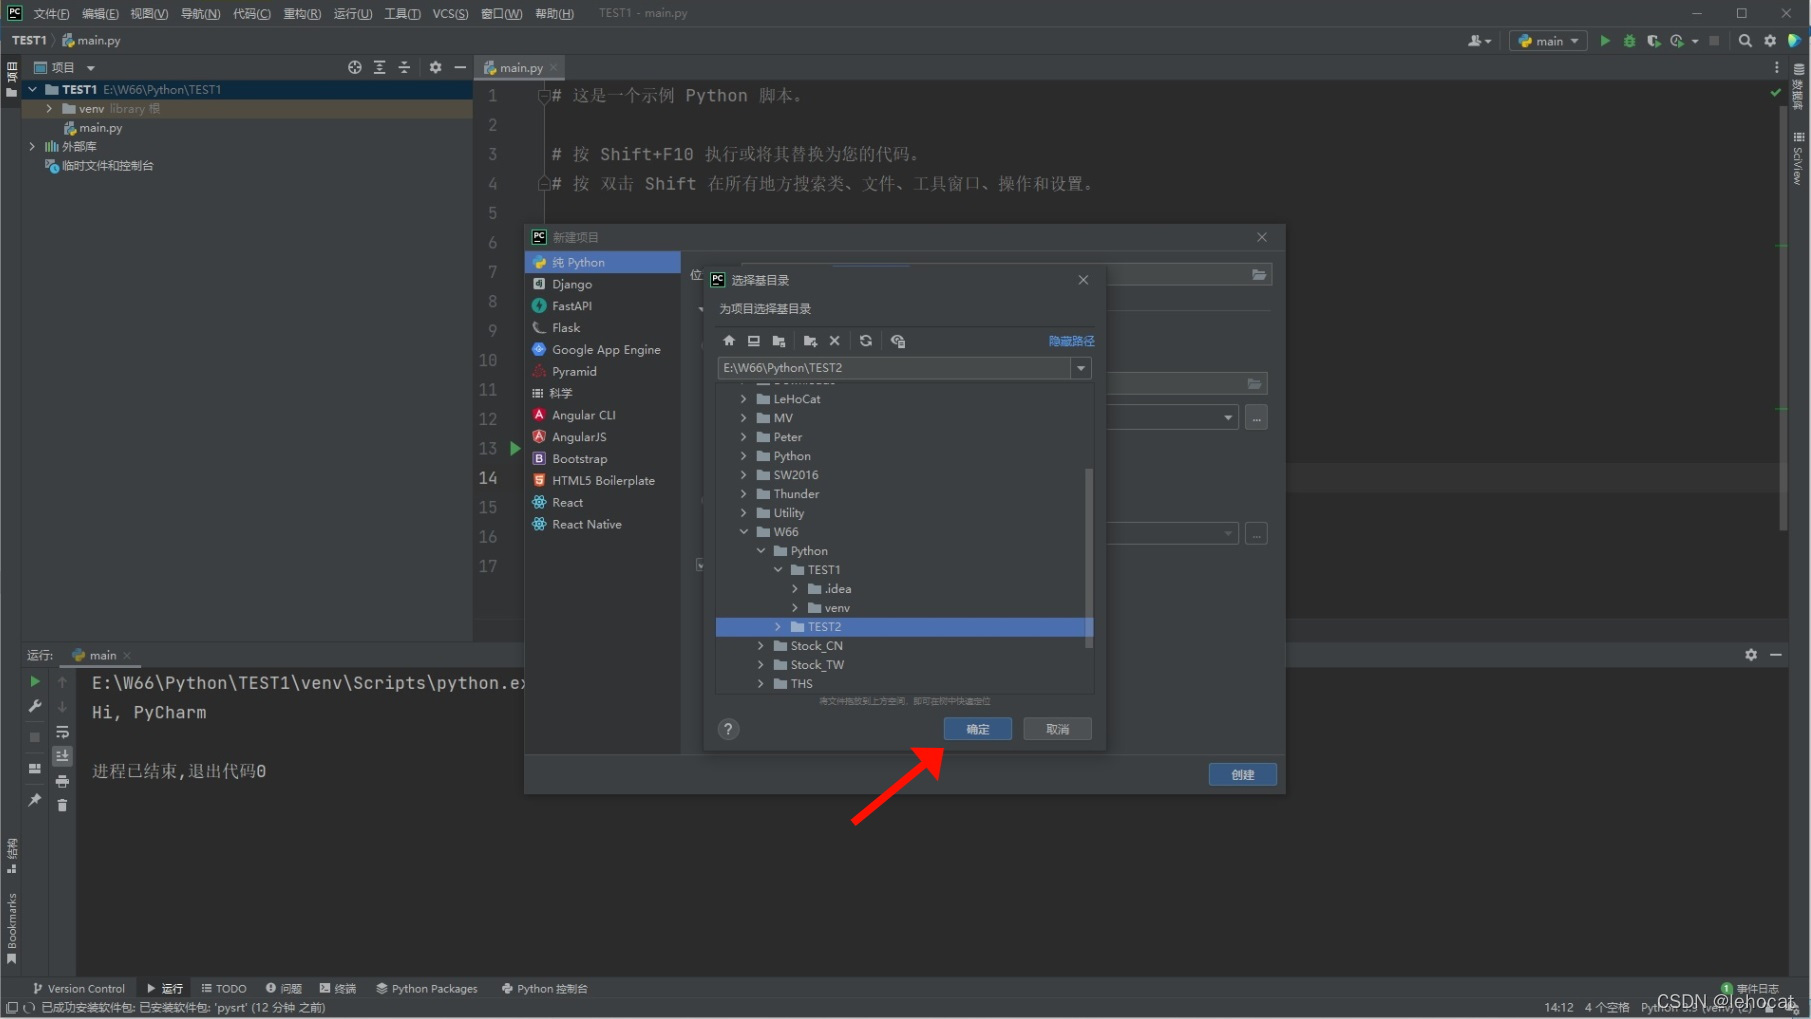Expand all in the project panel
Screen dimensions: 1811x1019
point(380,67)
